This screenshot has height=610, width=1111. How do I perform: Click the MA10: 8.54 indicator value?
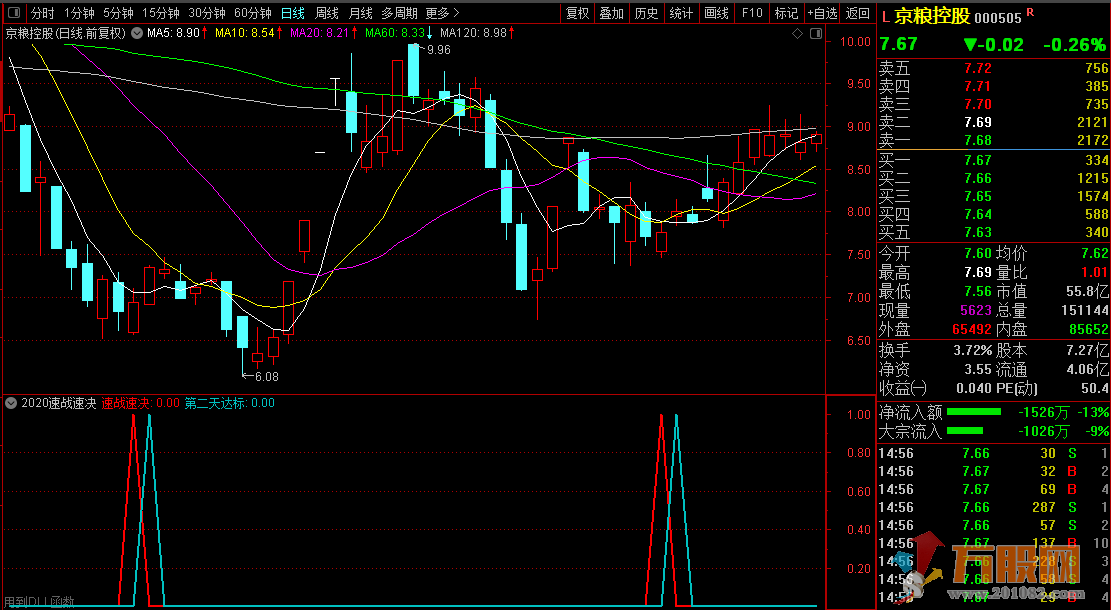tap(244, 33)
